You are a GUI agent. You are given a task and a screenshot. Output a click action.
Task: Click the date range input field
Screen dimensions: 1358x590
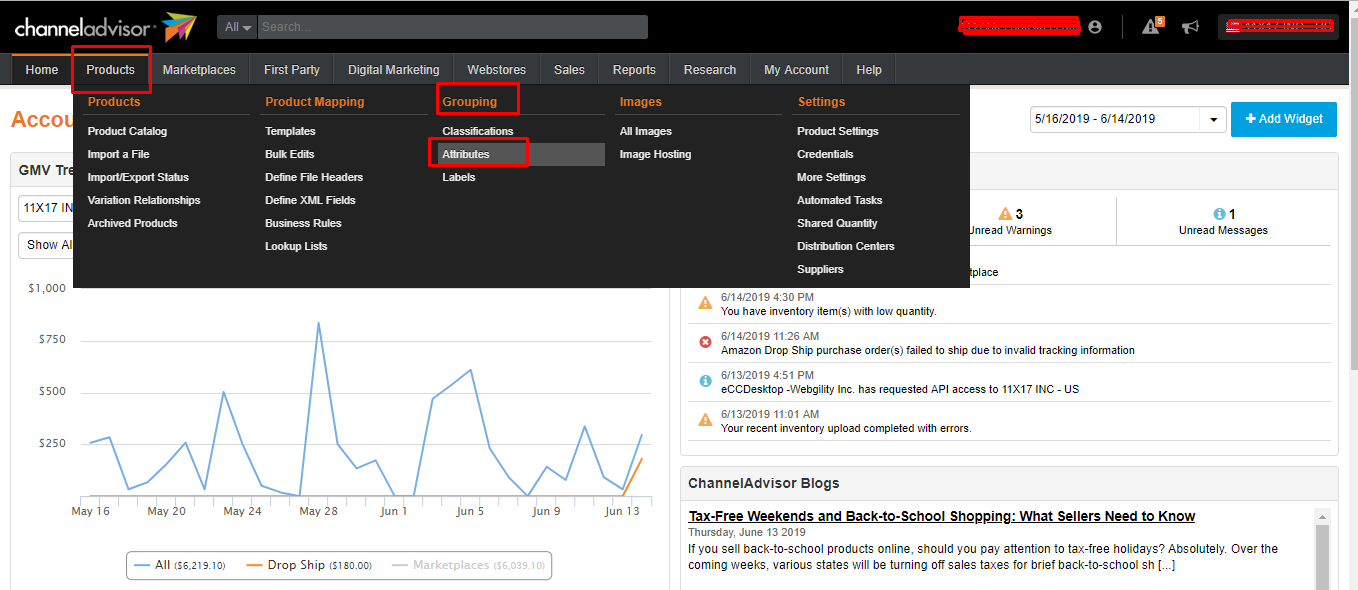click(1116, 119)
